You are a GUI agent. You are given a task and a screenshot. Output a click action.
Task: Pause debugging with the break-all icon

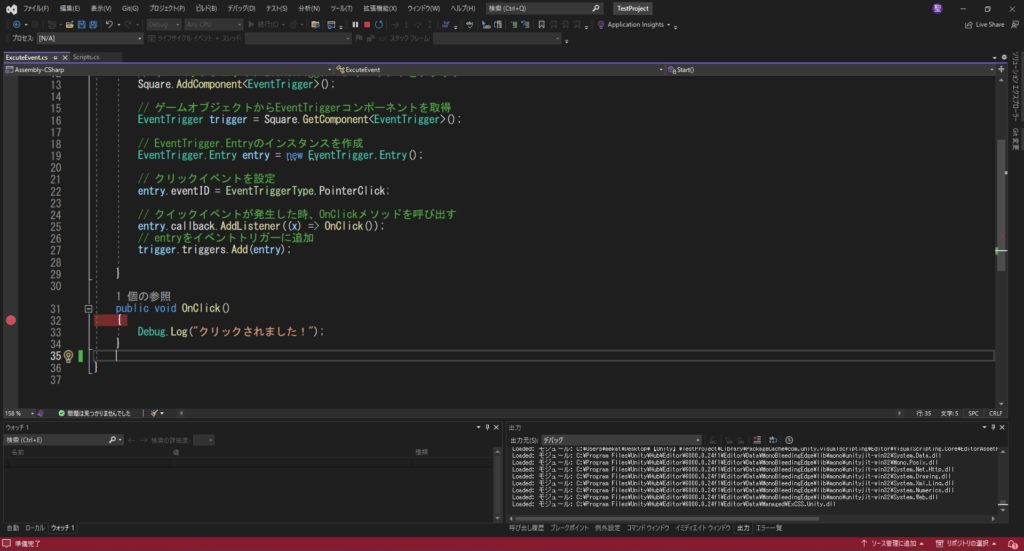355,25
